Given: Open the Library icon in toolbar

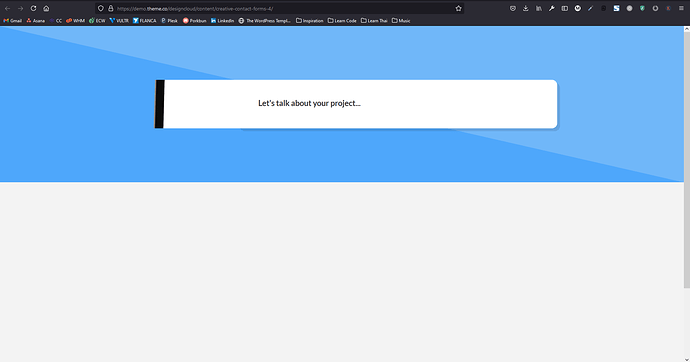Looking at the screenshot, I should (539, 8).
